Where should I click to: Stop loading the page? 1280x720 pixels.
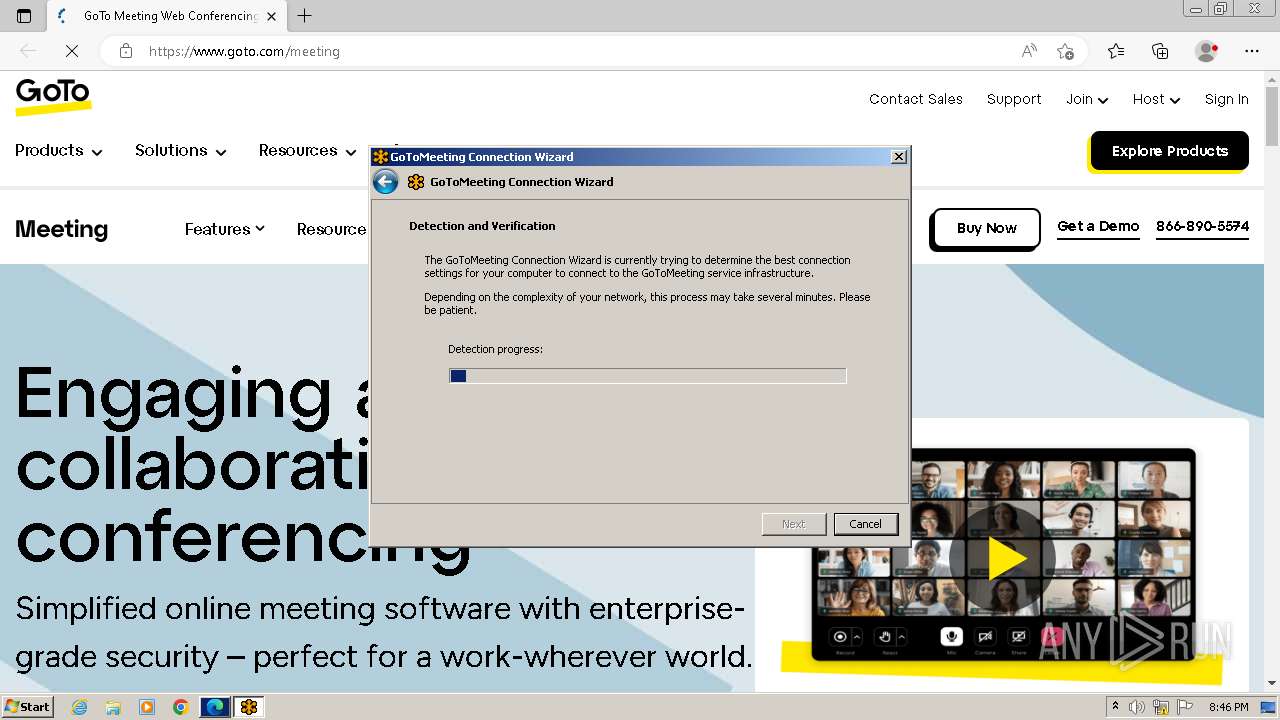click(71, 51)
